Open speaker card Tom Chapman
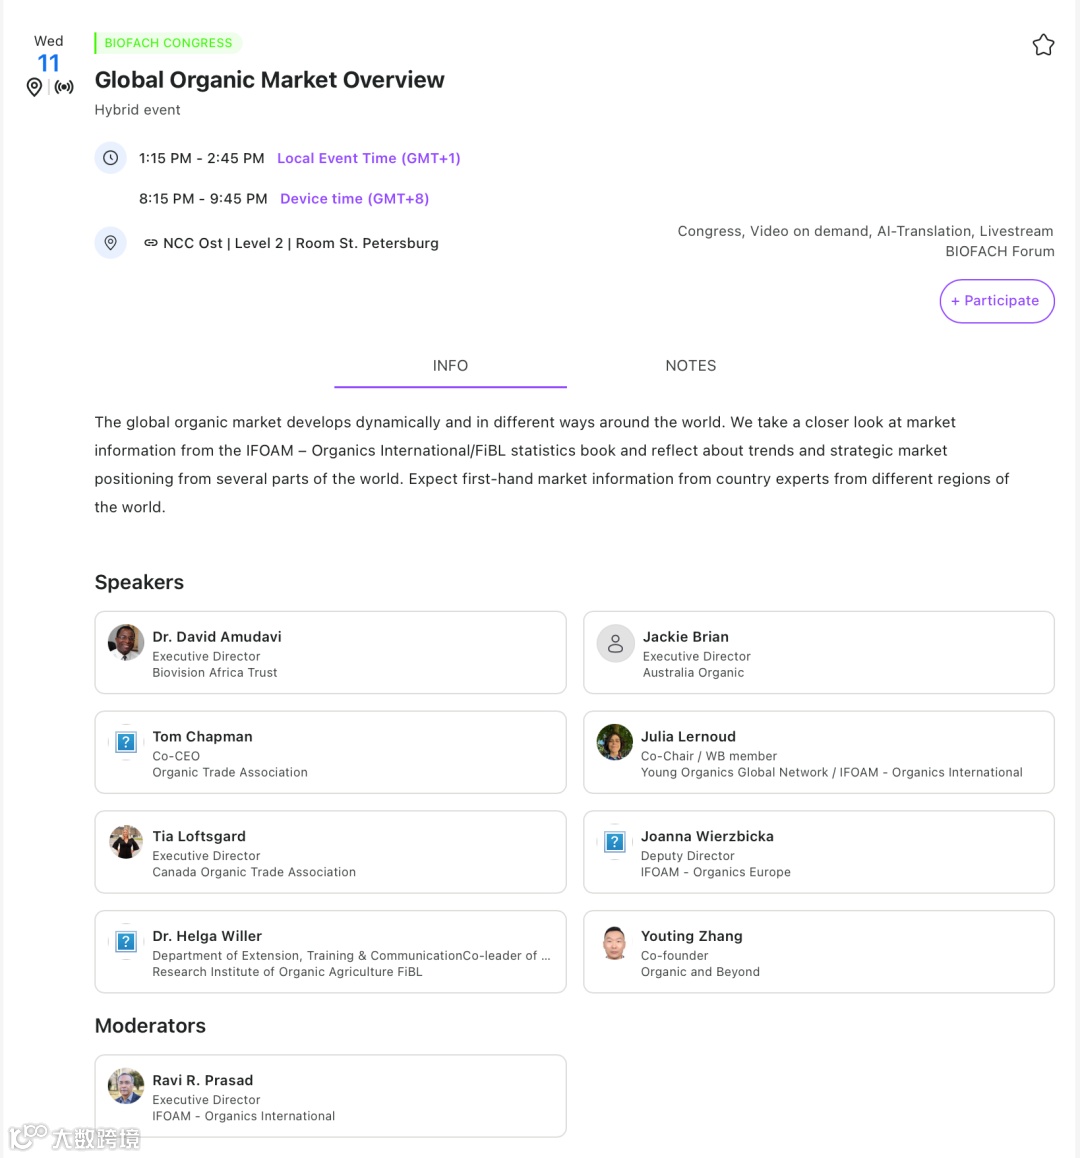1080x1158 pixels. pos(330,753)
